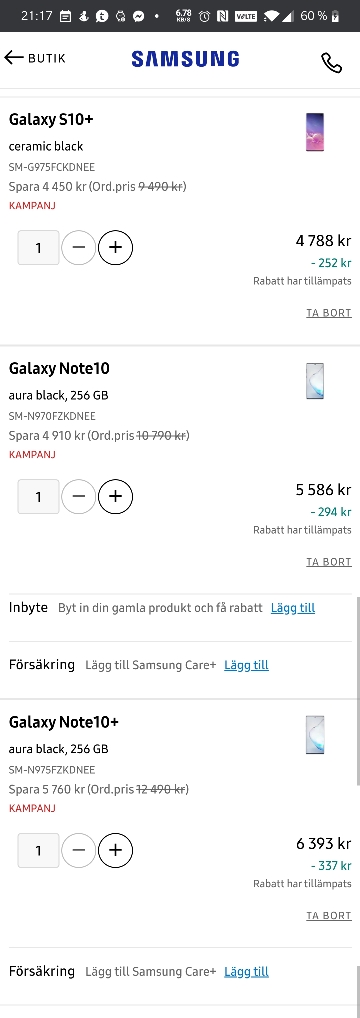Screen dimensions: 360x1018
Task: Decrease Galaxy Note10+ quantity with minus
Action: tap(79, 850)
